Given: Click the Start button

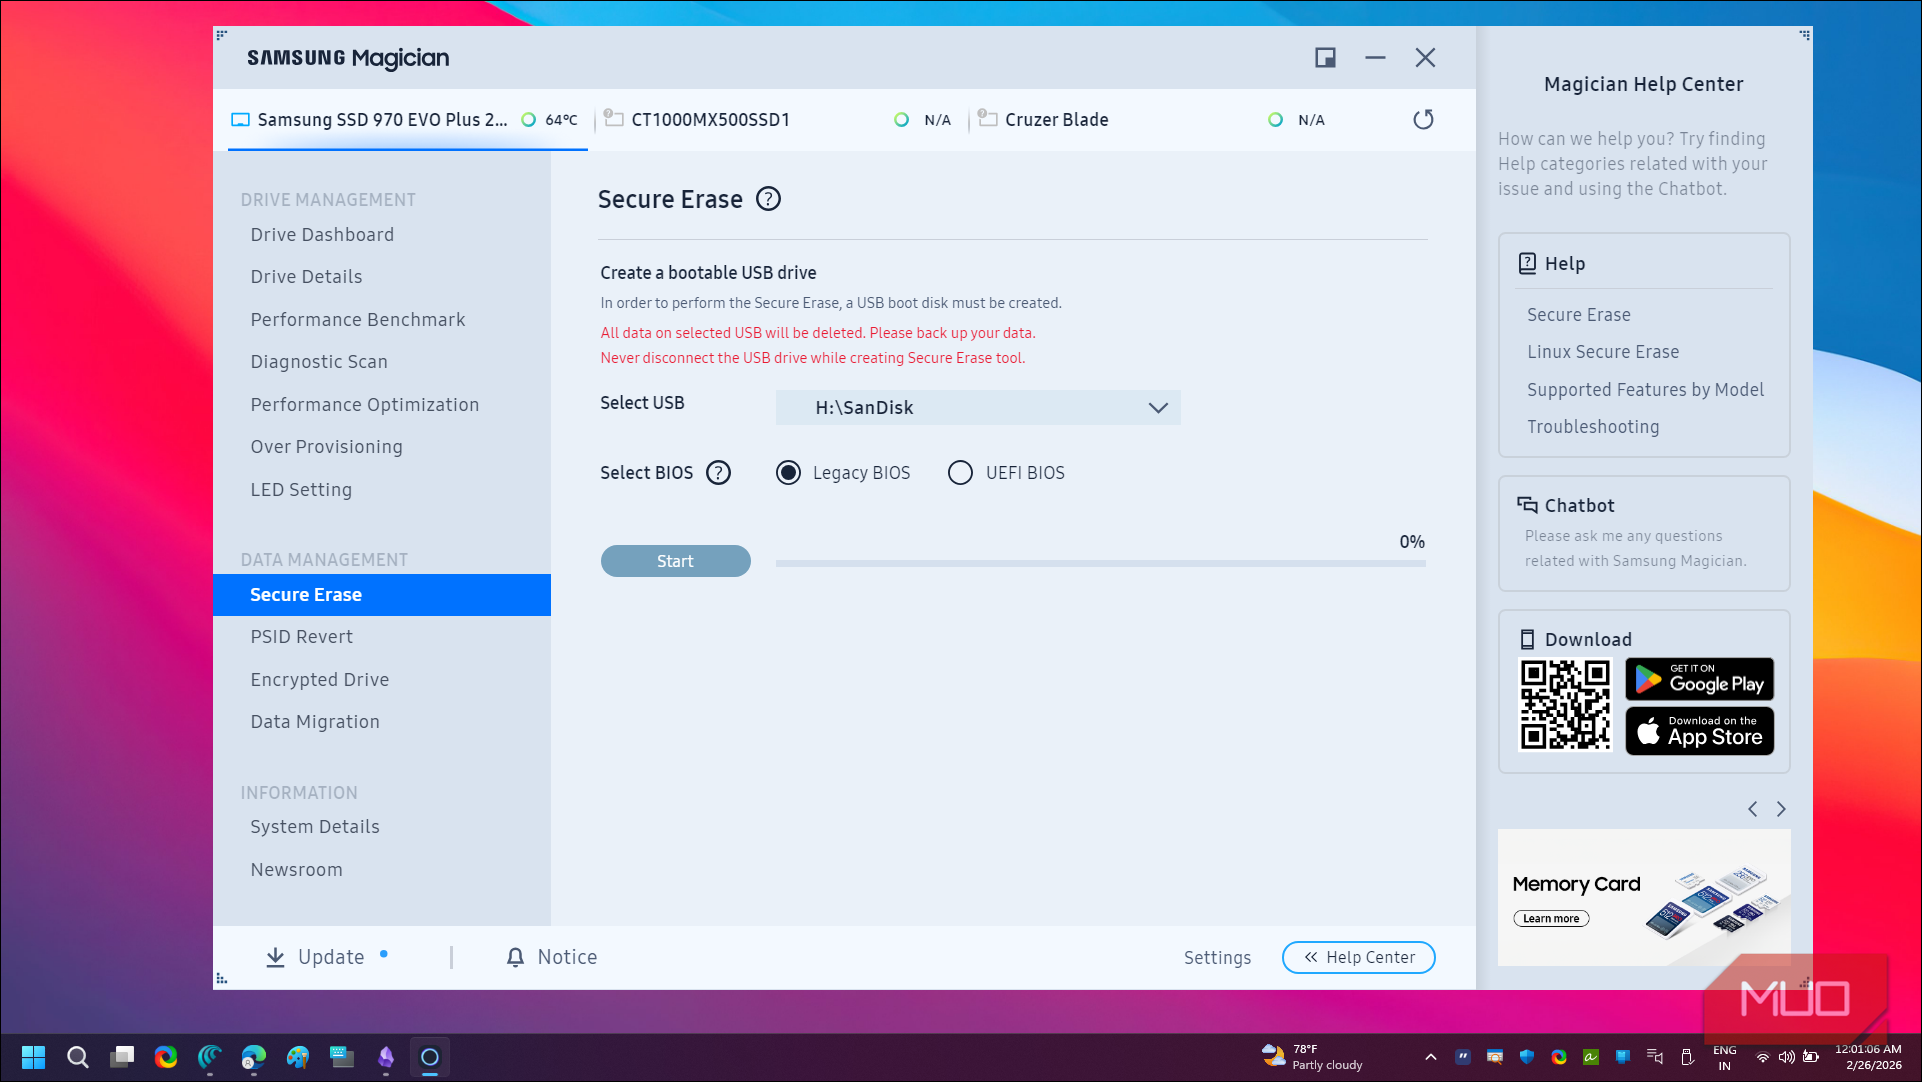Looking at the screenshot, I should (675, 561).
